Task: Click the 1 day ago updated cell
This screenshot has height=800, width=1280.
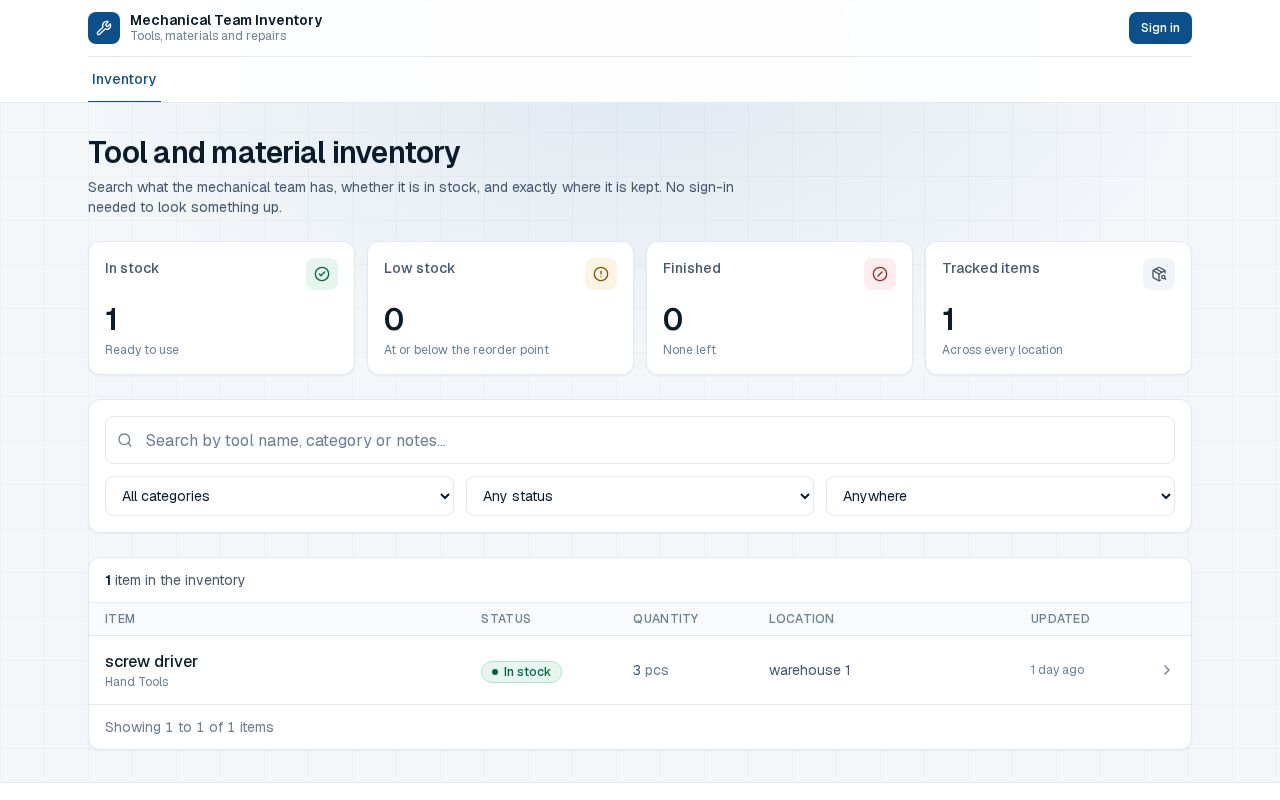Action: click(x=1057, y=670)
